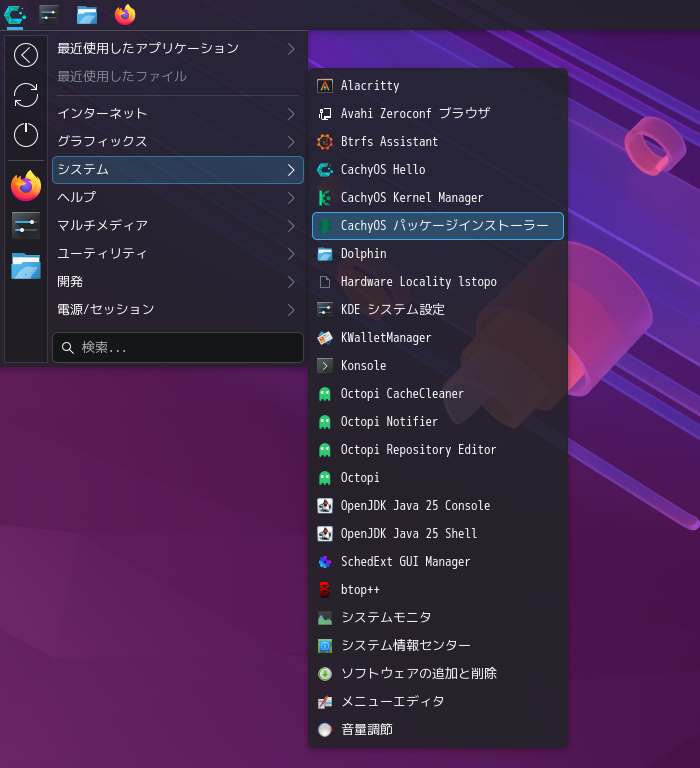The width and height of the screenshot is (700, 768).
Task: Expand ユーティリティ category chevron
Action: click(291, 254)
